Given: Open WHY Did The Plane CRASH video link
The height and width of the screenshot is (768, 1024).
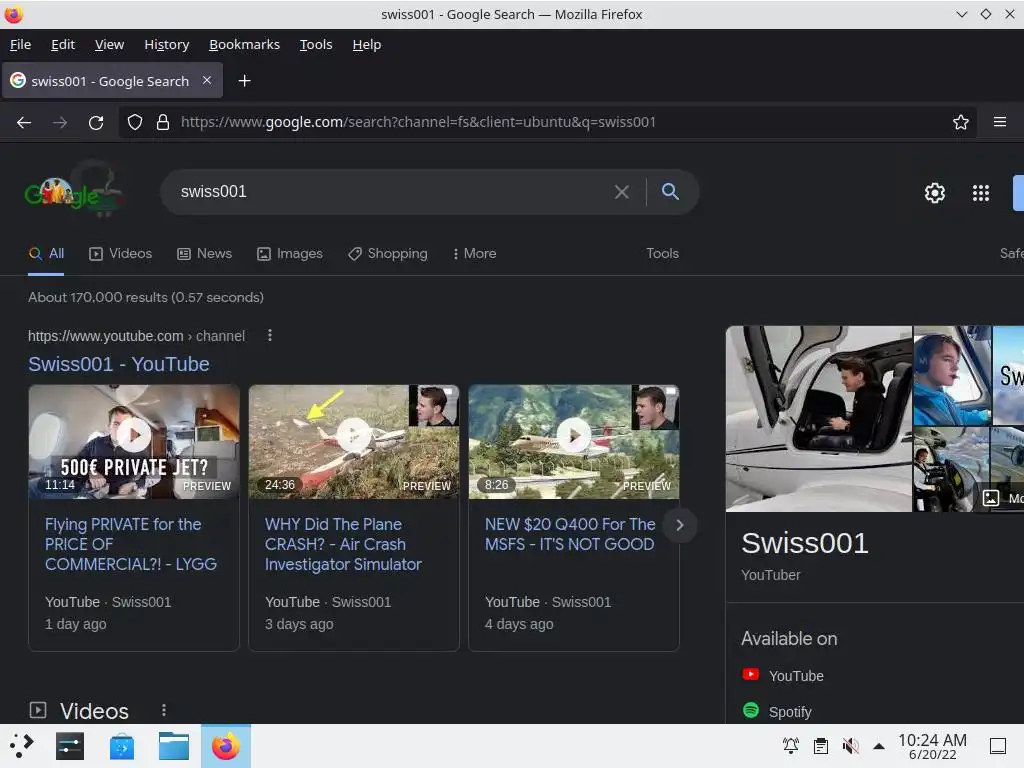Looking at the screenshot, I should click(343, 544).
